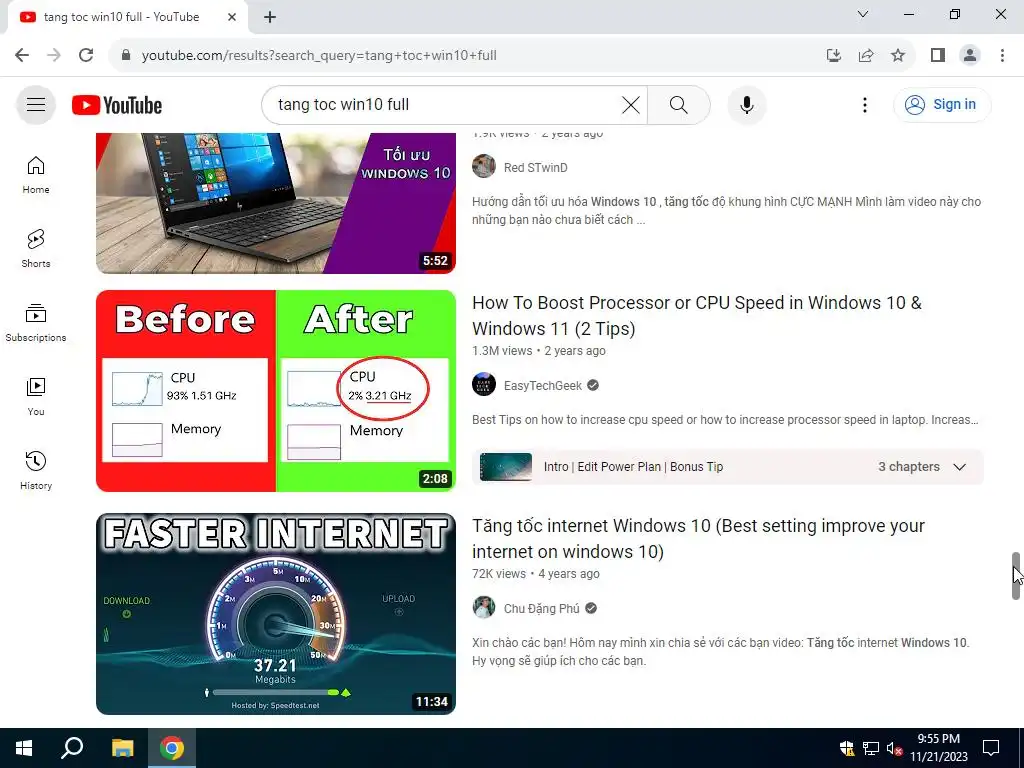This screenshot has width=1024, height=768.
Task: Open History in the sidebar
Action: point(36,471)
